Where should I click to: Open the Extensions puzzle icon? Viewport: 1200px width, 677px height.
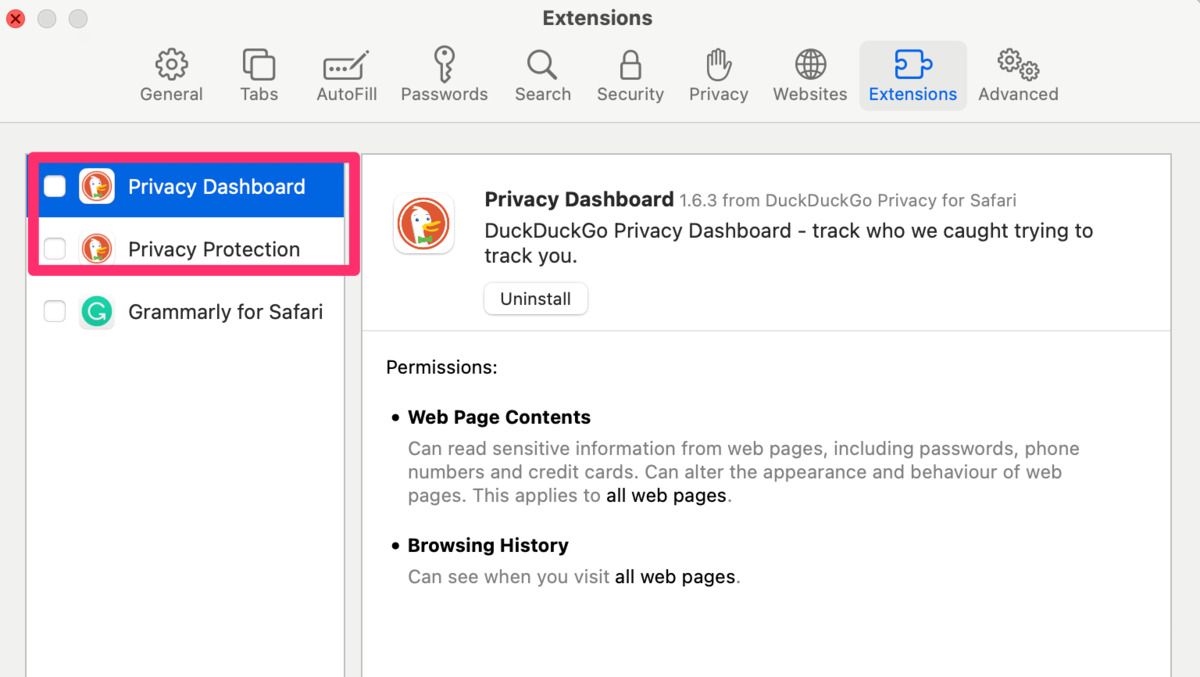pos(912,64)
